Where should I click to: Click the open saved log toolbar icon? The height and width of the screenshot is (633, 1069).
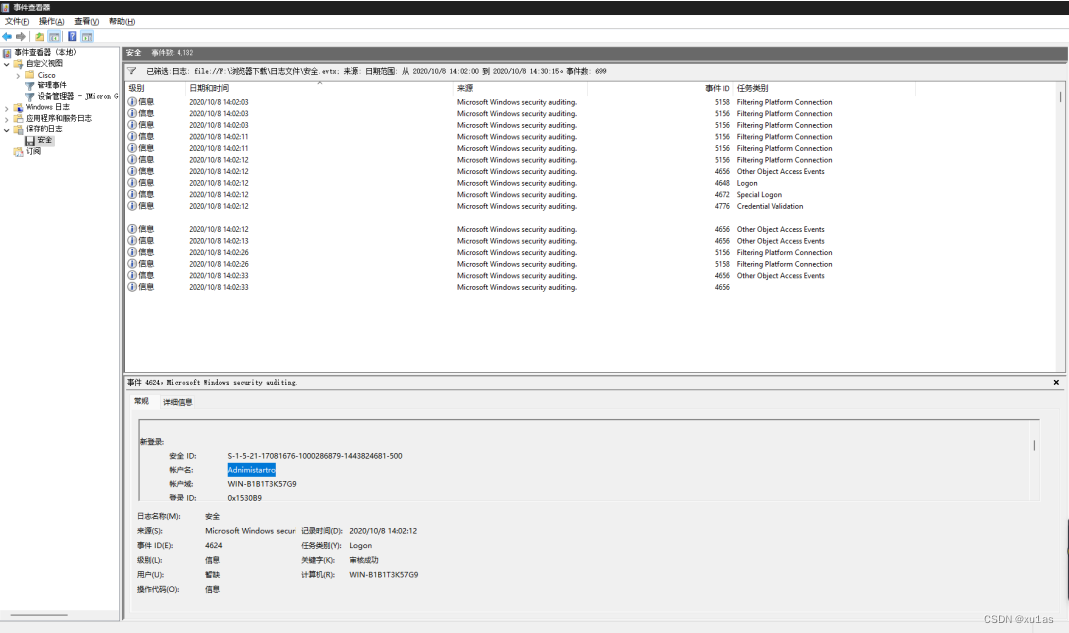click(x=39, y=36)
